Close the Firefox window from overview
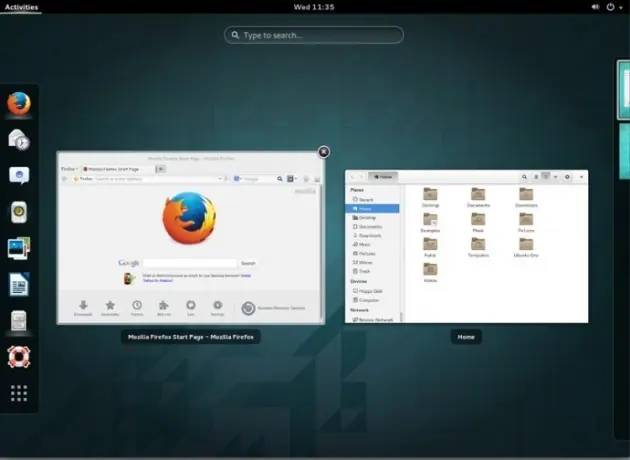The image size is (630, 460). click(x=323, y=152)
